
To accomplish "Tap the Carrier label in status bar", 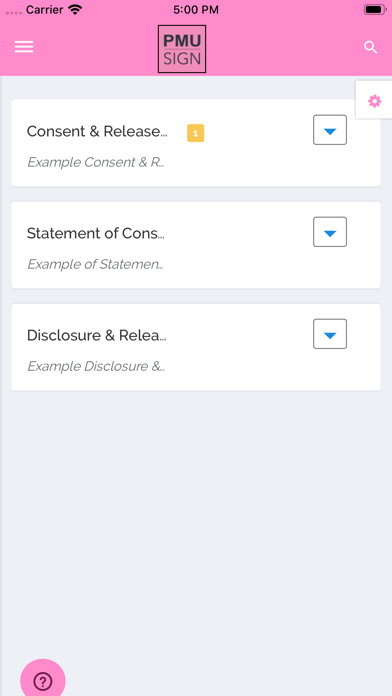I will [x=44, y=10].
